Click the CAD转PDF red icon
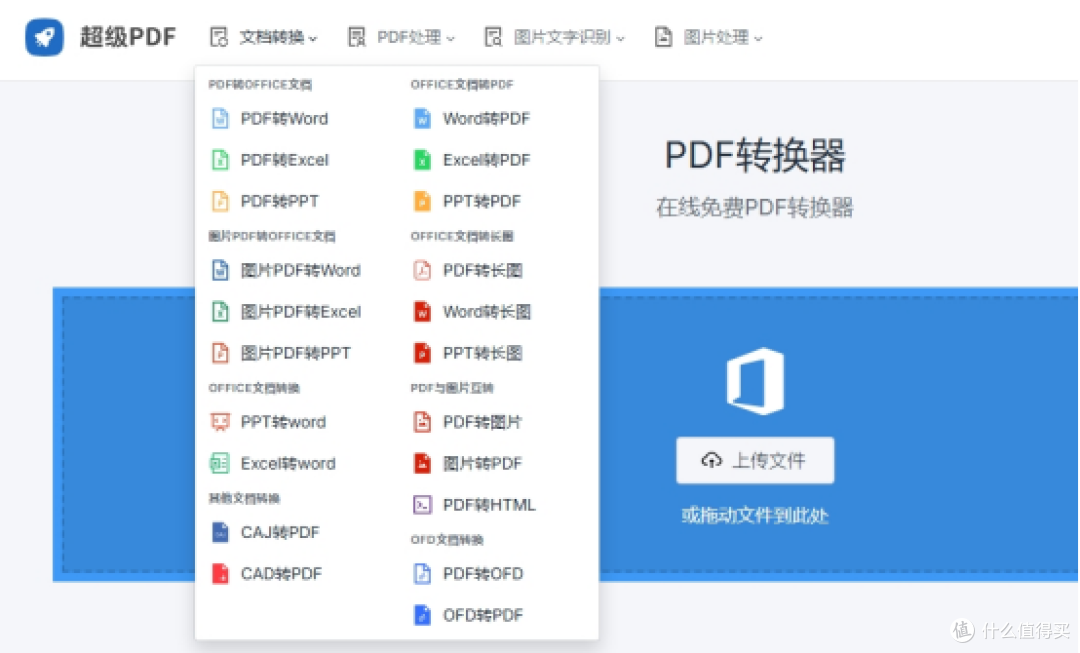Screen dimensions: 1080x653 click(x=220, y=573)
